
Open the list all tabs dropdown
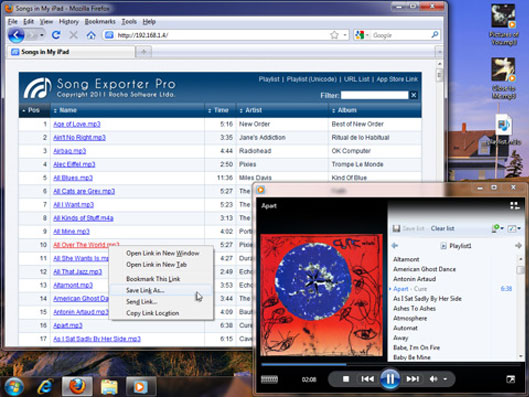point(439,52)
